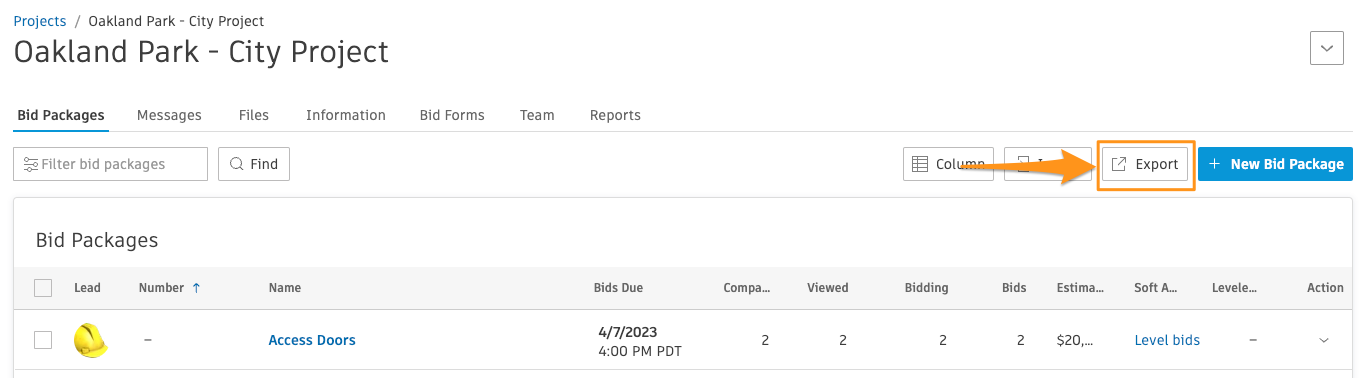Click the Number column sort arrow
The height and width of the screenshot is (378, 1365).
tap(196, 288)
